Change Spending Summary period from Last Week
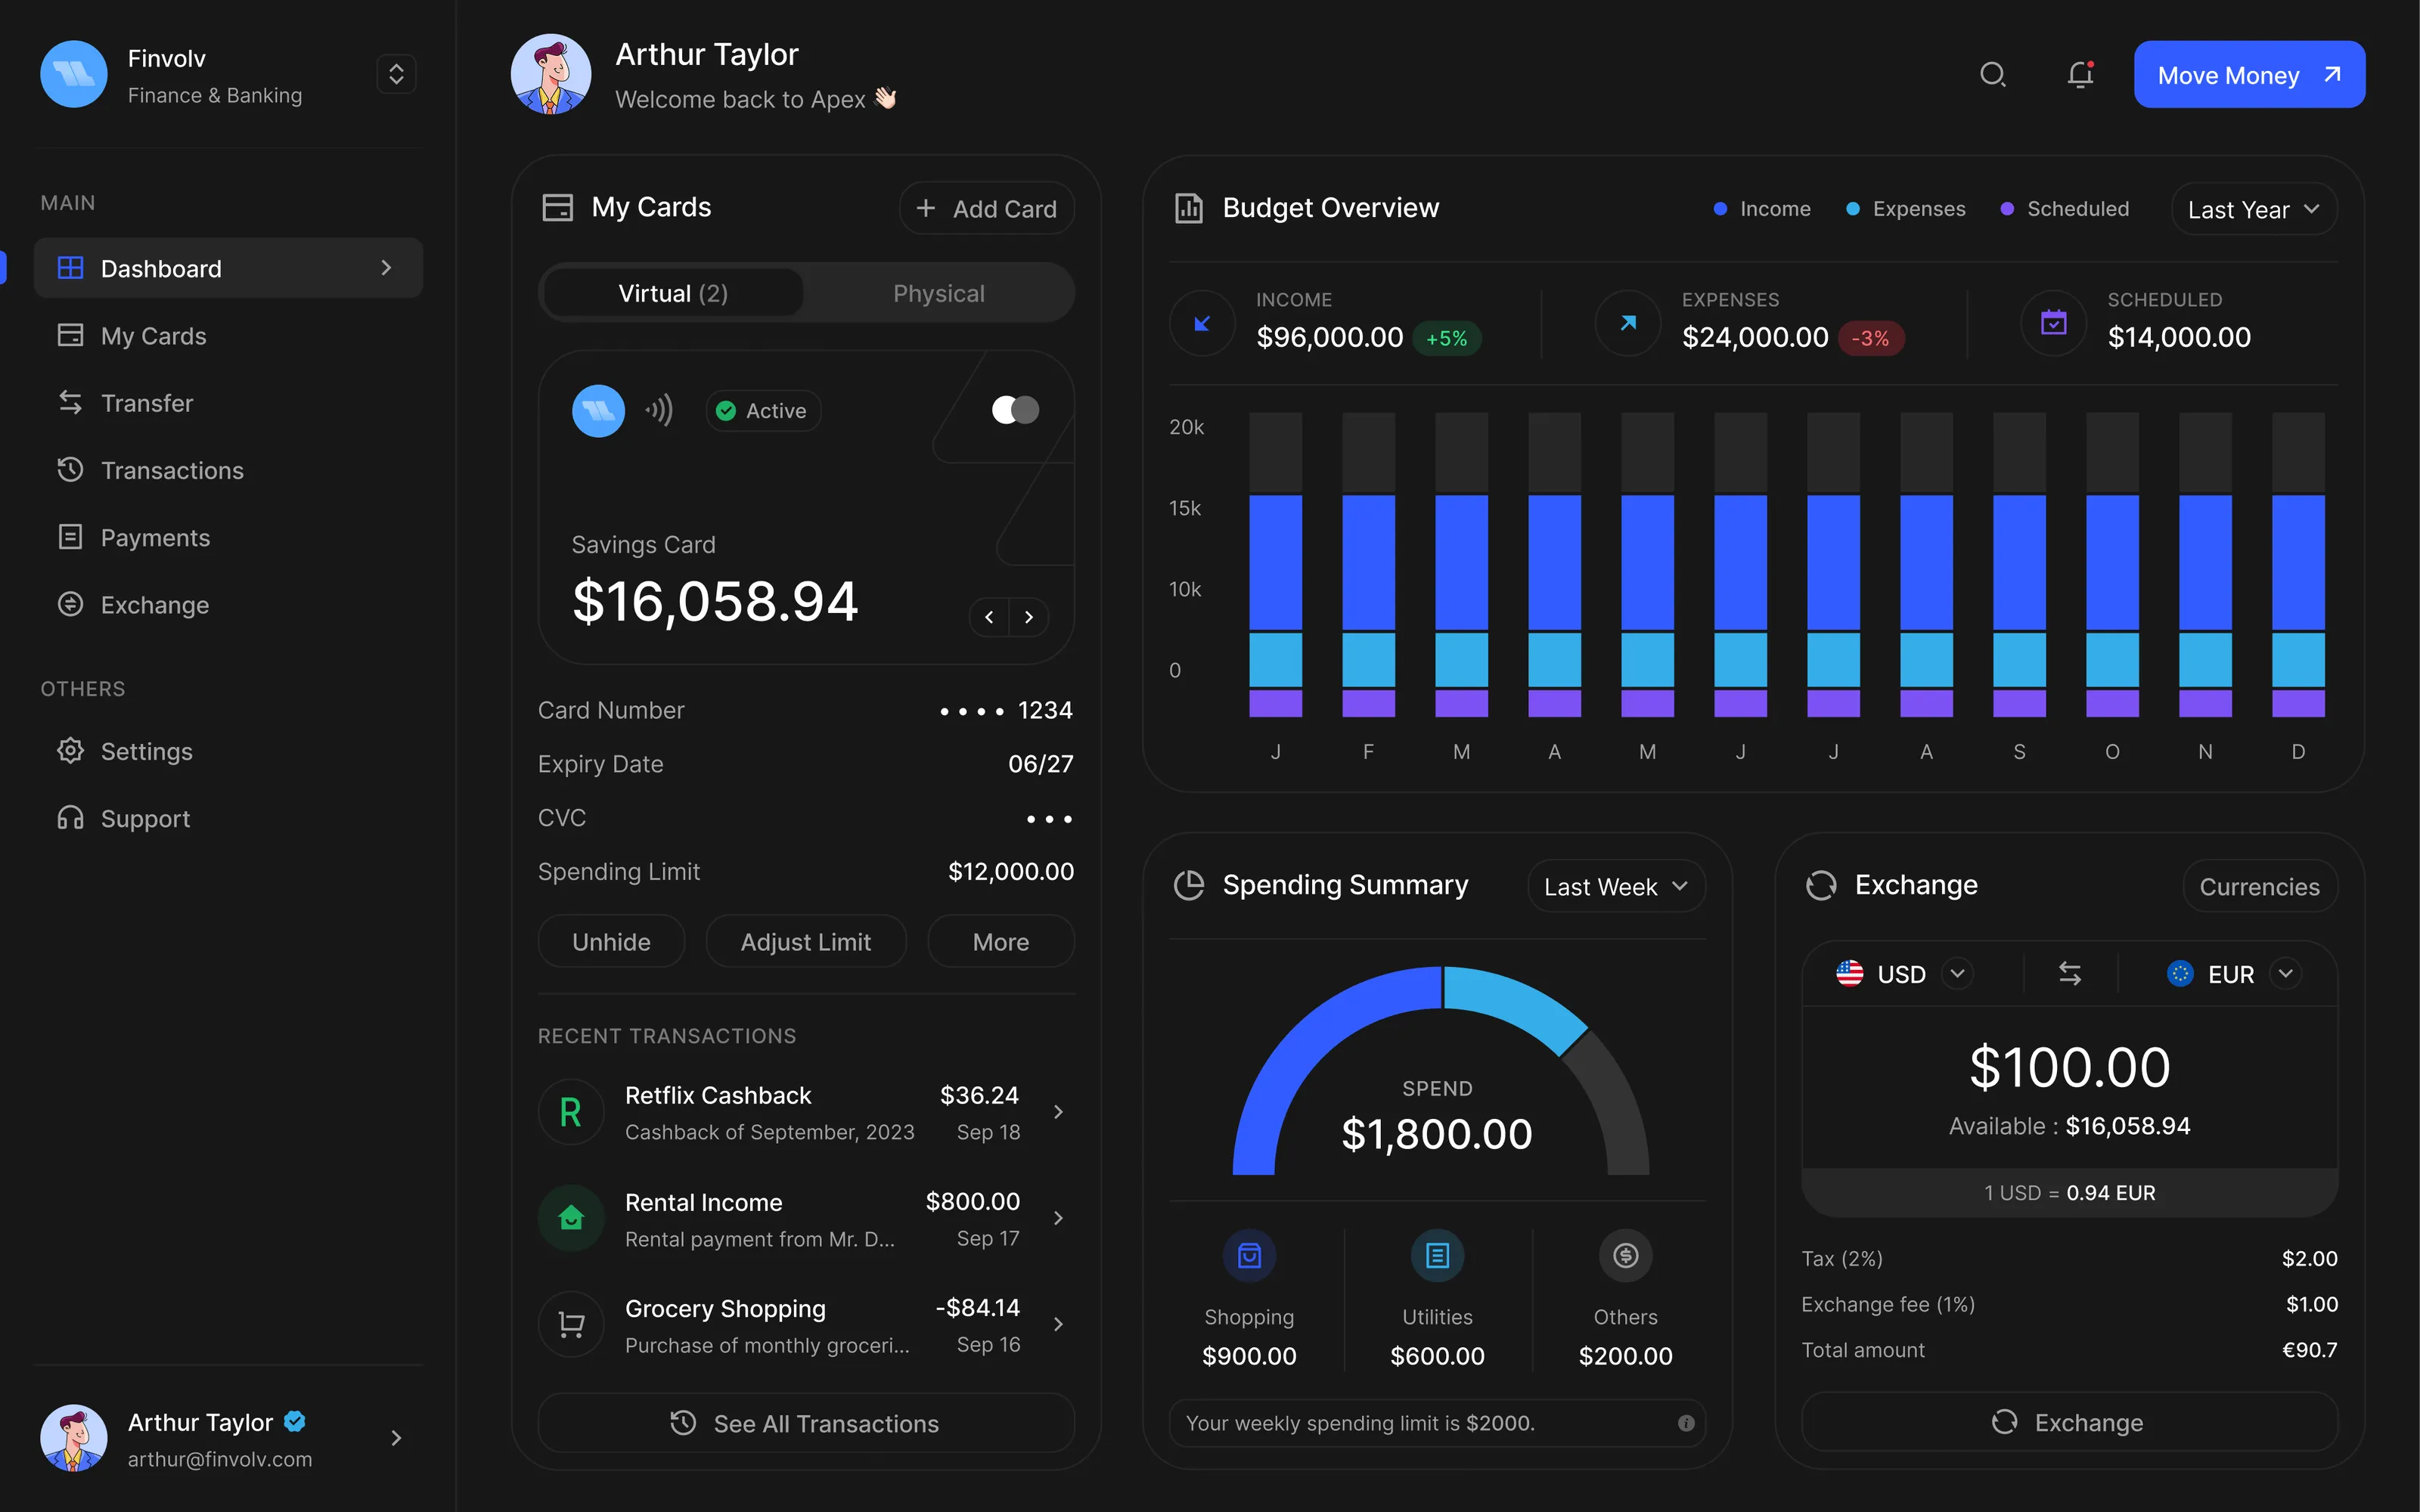The height and width of the screenshot is (1512, 2420). [1614, 886]
